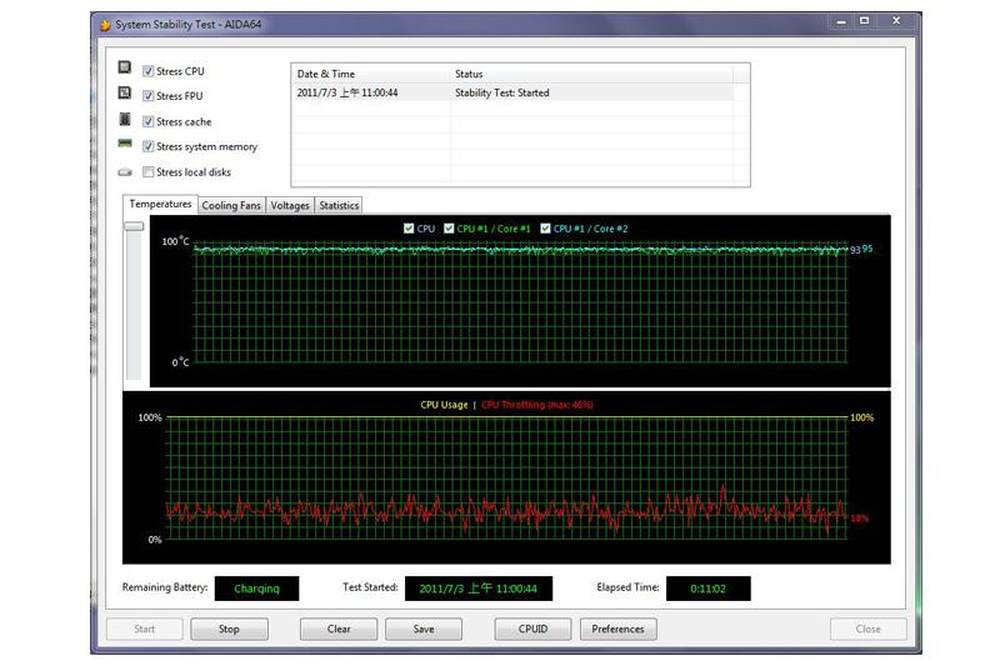
Task: Toggle the Stress system memory checkbox
Action: [x=148, y=147]
